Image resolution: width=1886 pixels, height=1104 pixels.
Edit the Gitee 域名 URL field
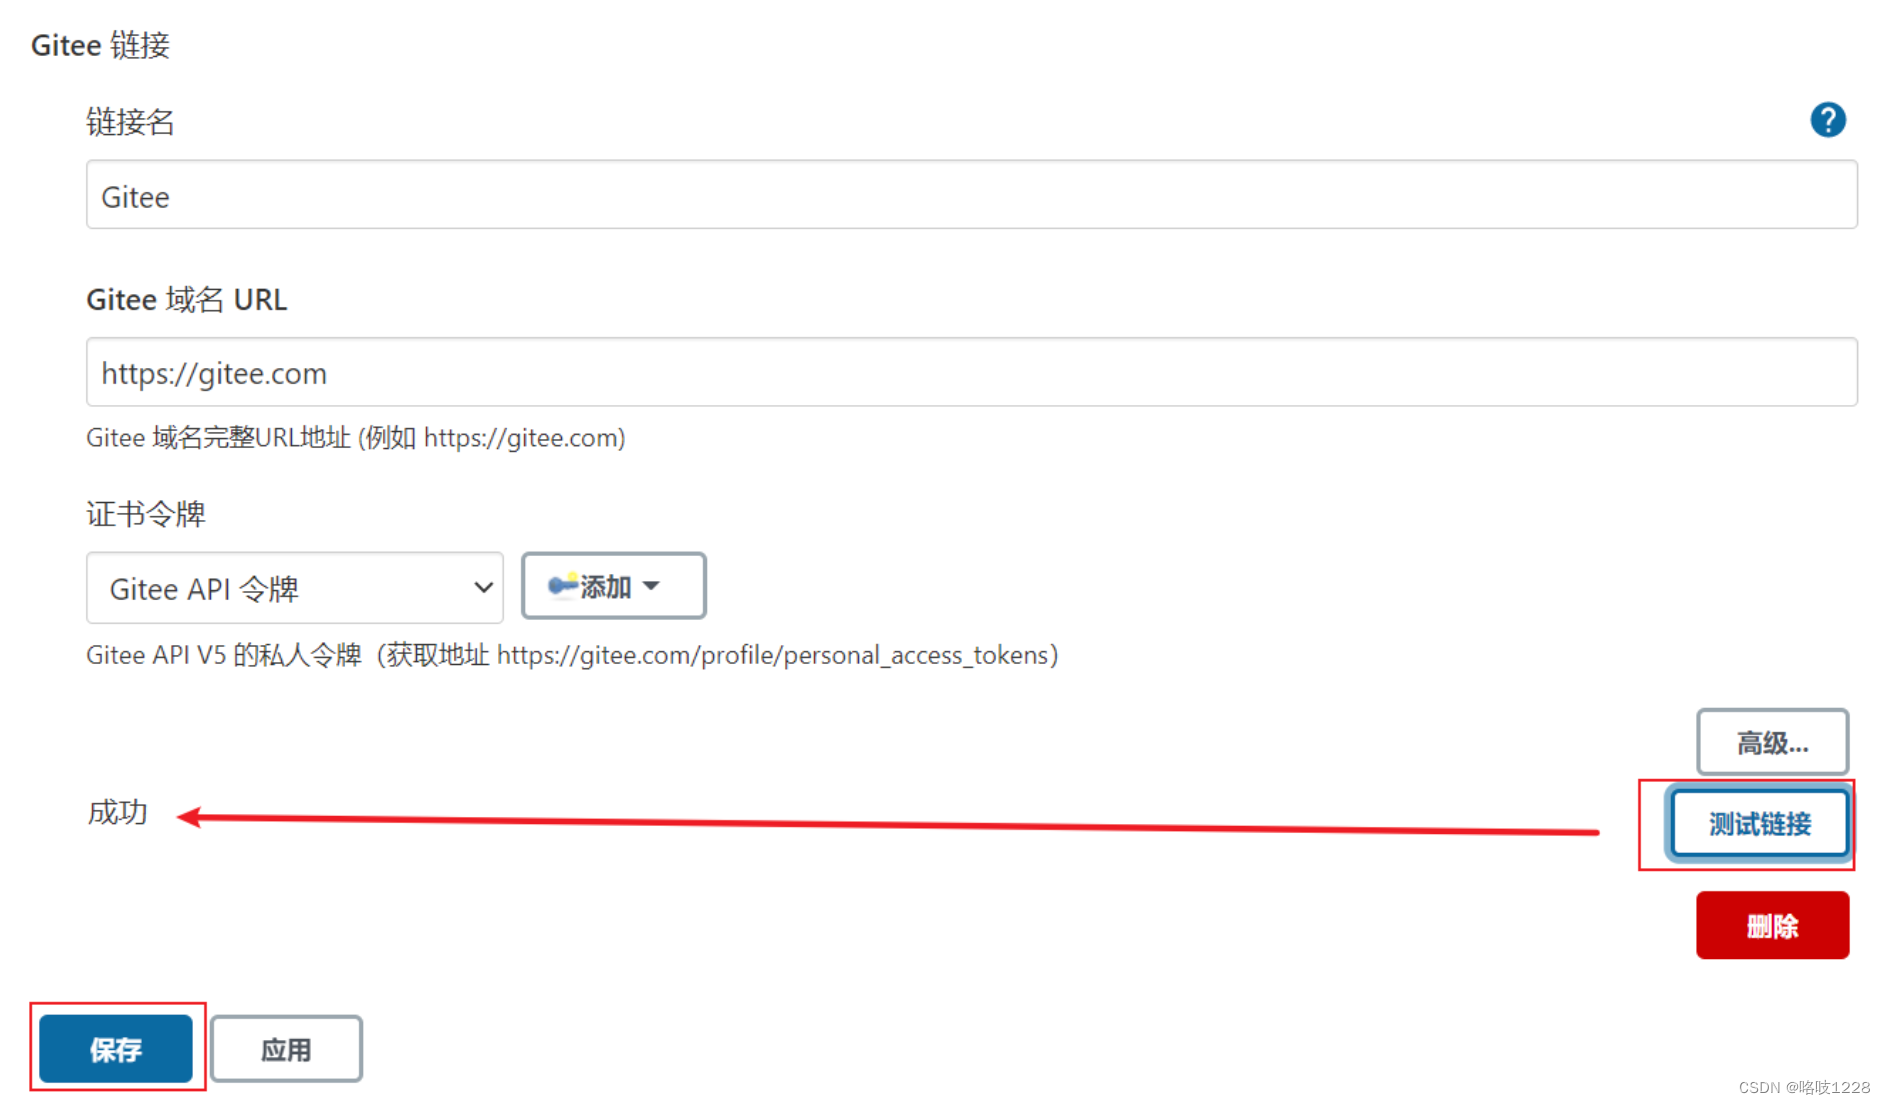(x=971, y=372)
